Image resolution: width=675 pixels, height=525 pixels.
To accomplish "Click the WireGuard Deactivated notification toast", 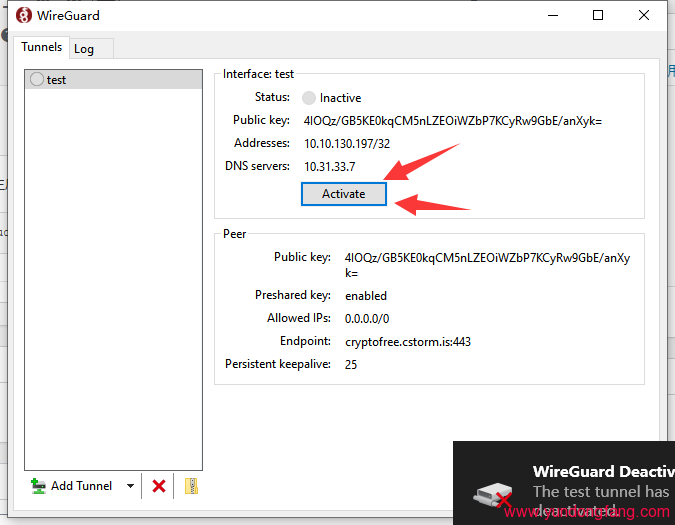I will [564, 483].
